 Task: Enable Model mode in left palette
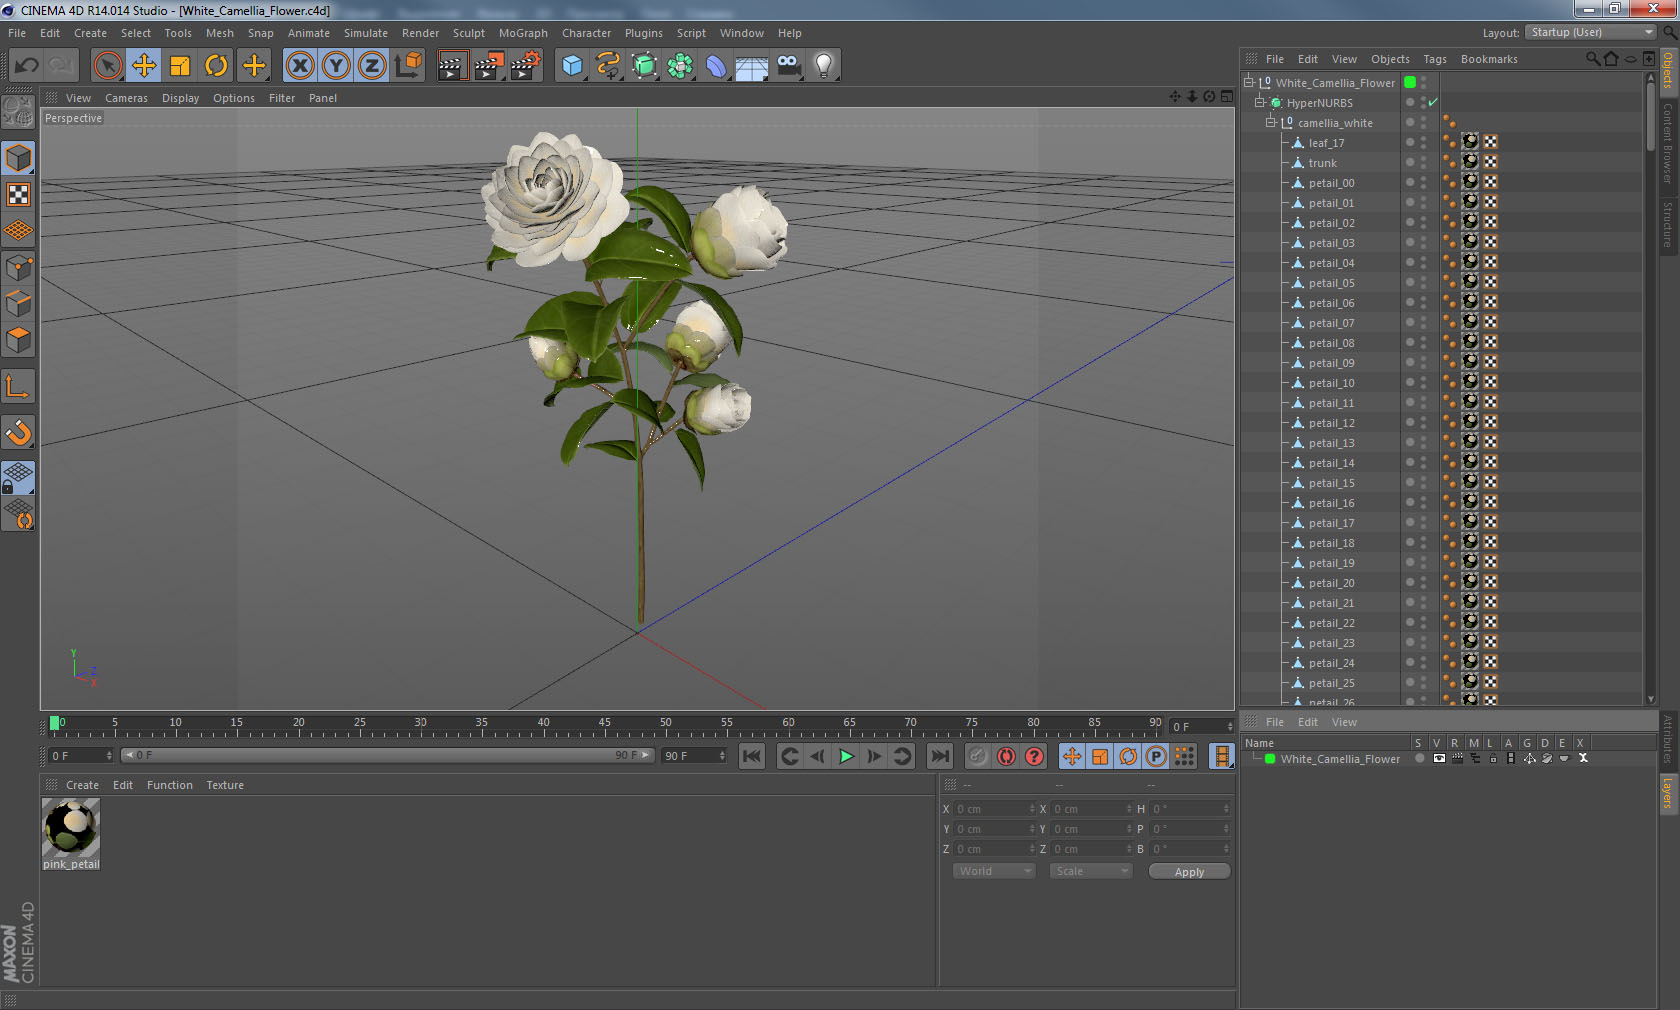click(x=19, y=158)
